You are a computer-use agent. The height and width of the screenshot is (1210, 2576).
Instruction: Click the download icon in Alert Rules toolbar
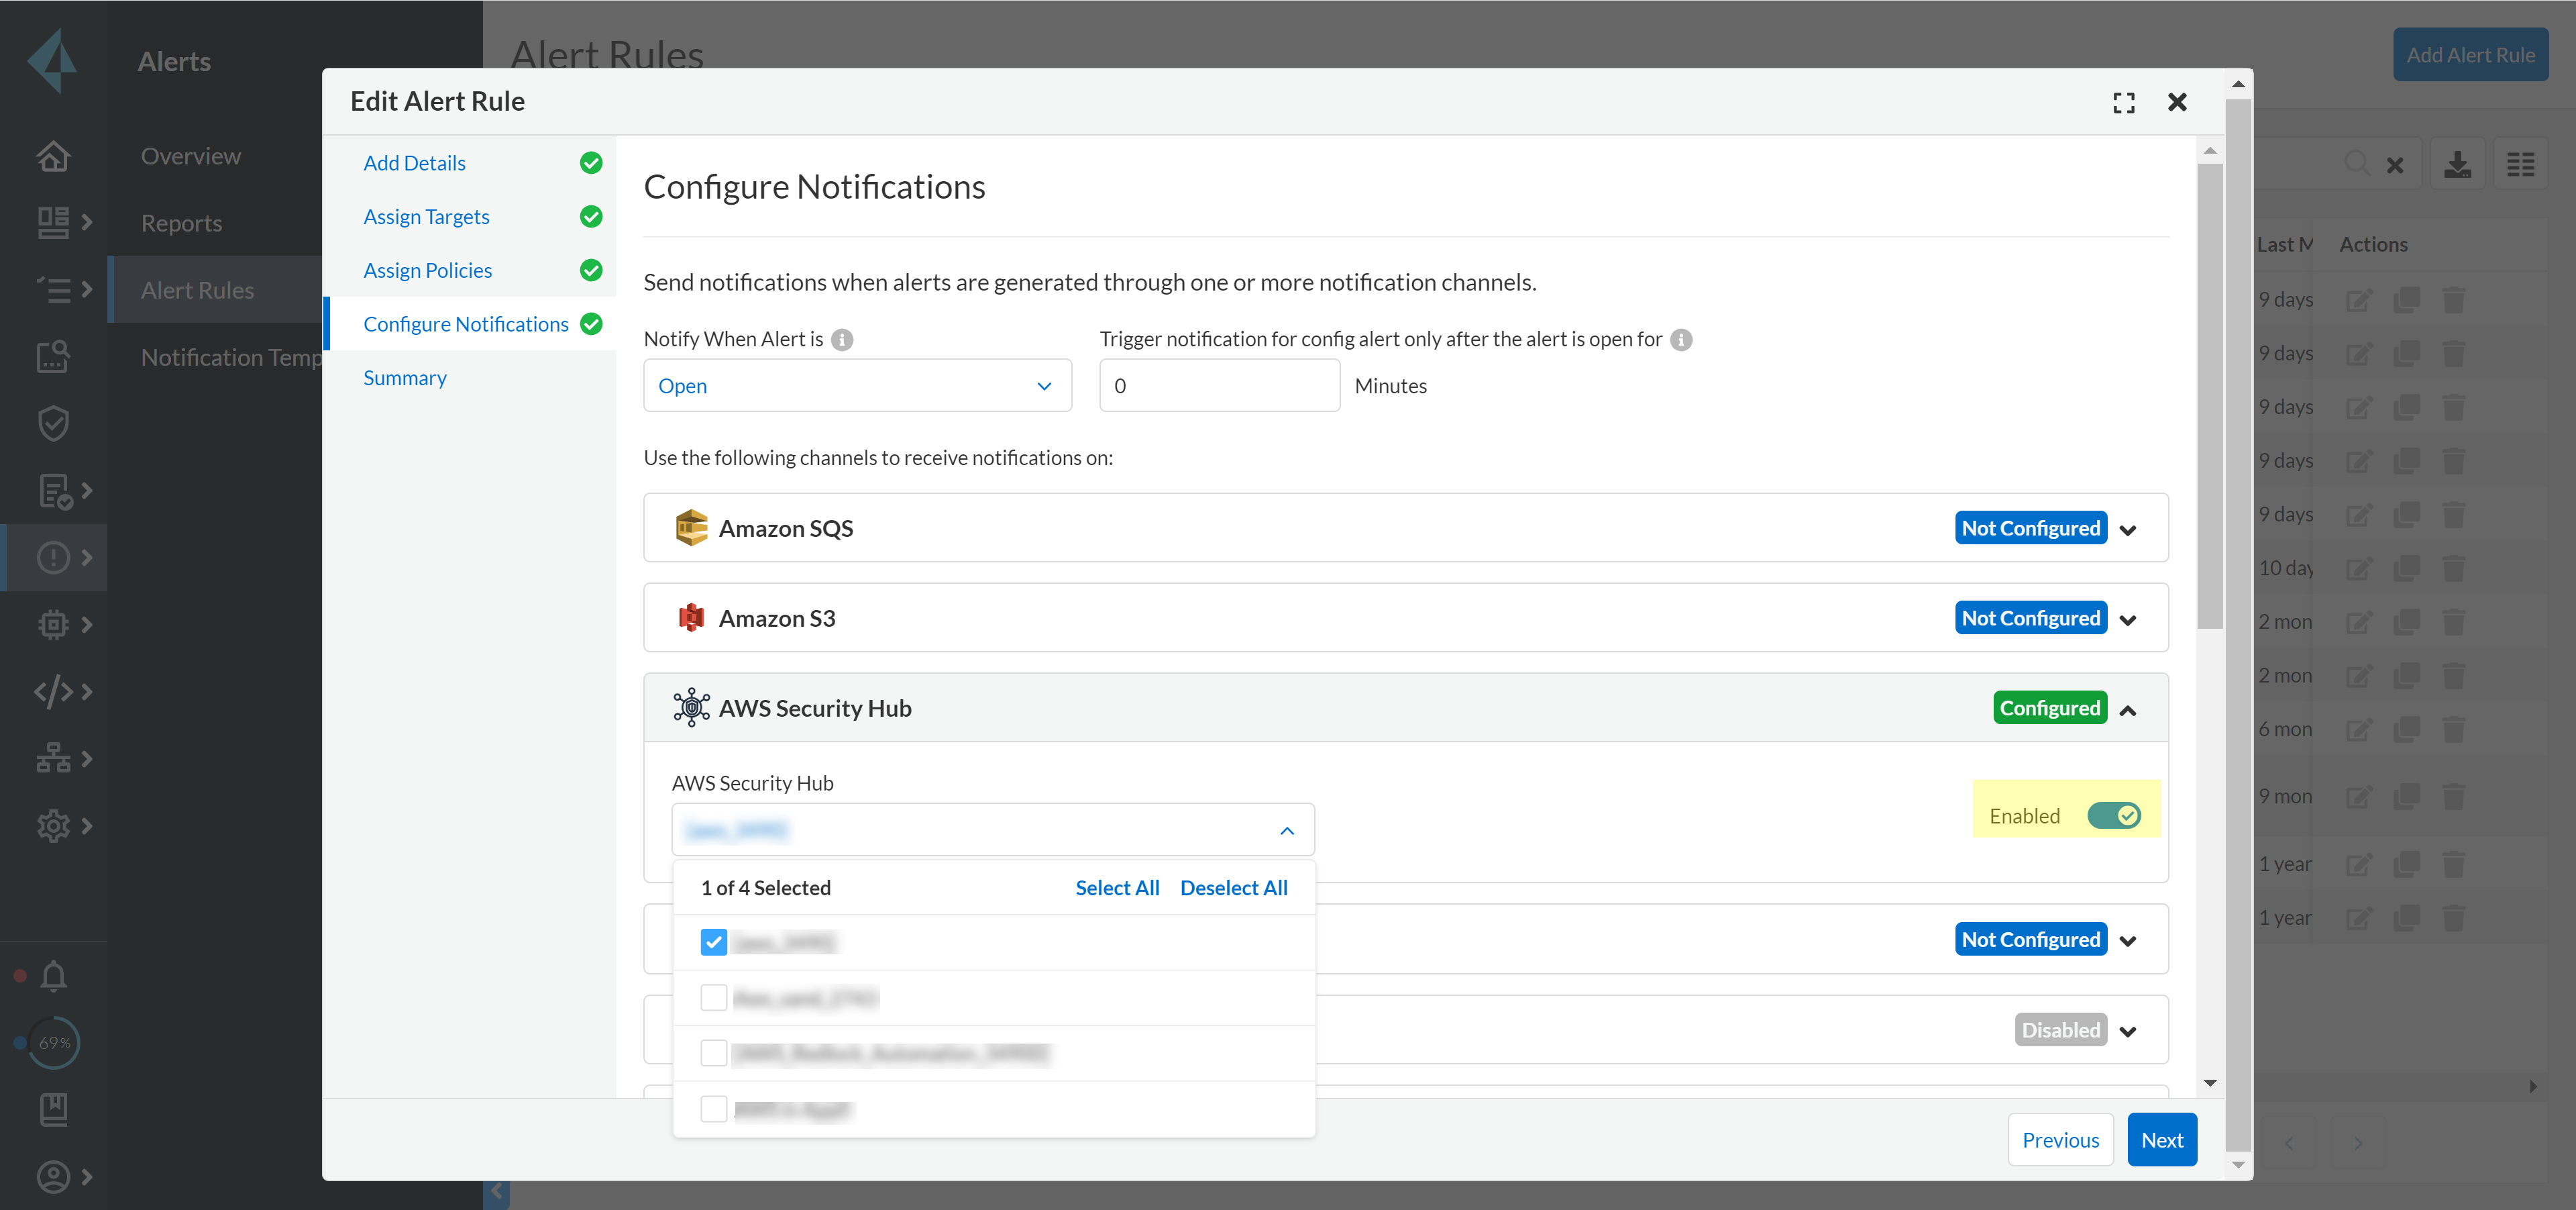coord(2457,164)
